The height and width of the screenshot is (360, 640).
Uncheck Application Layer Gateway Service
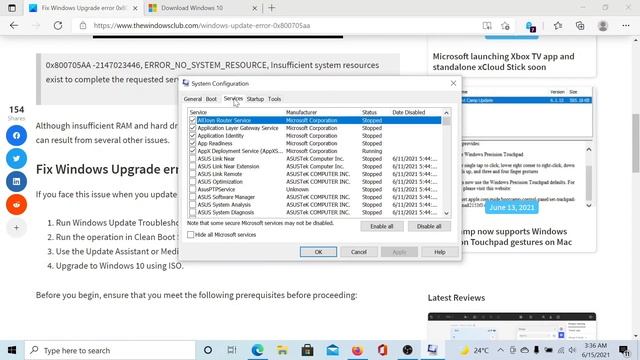click(x=193, y=128)
